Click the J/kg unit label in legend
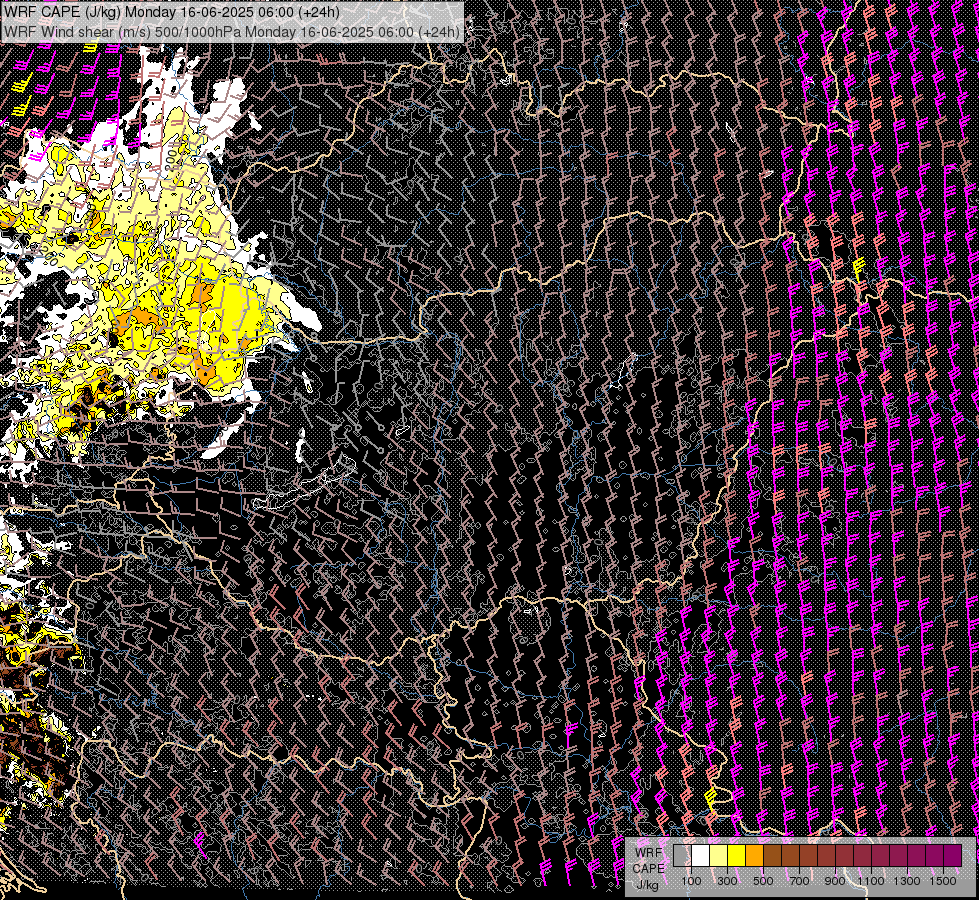Viewport: 979px width, 900px height. 648,884
